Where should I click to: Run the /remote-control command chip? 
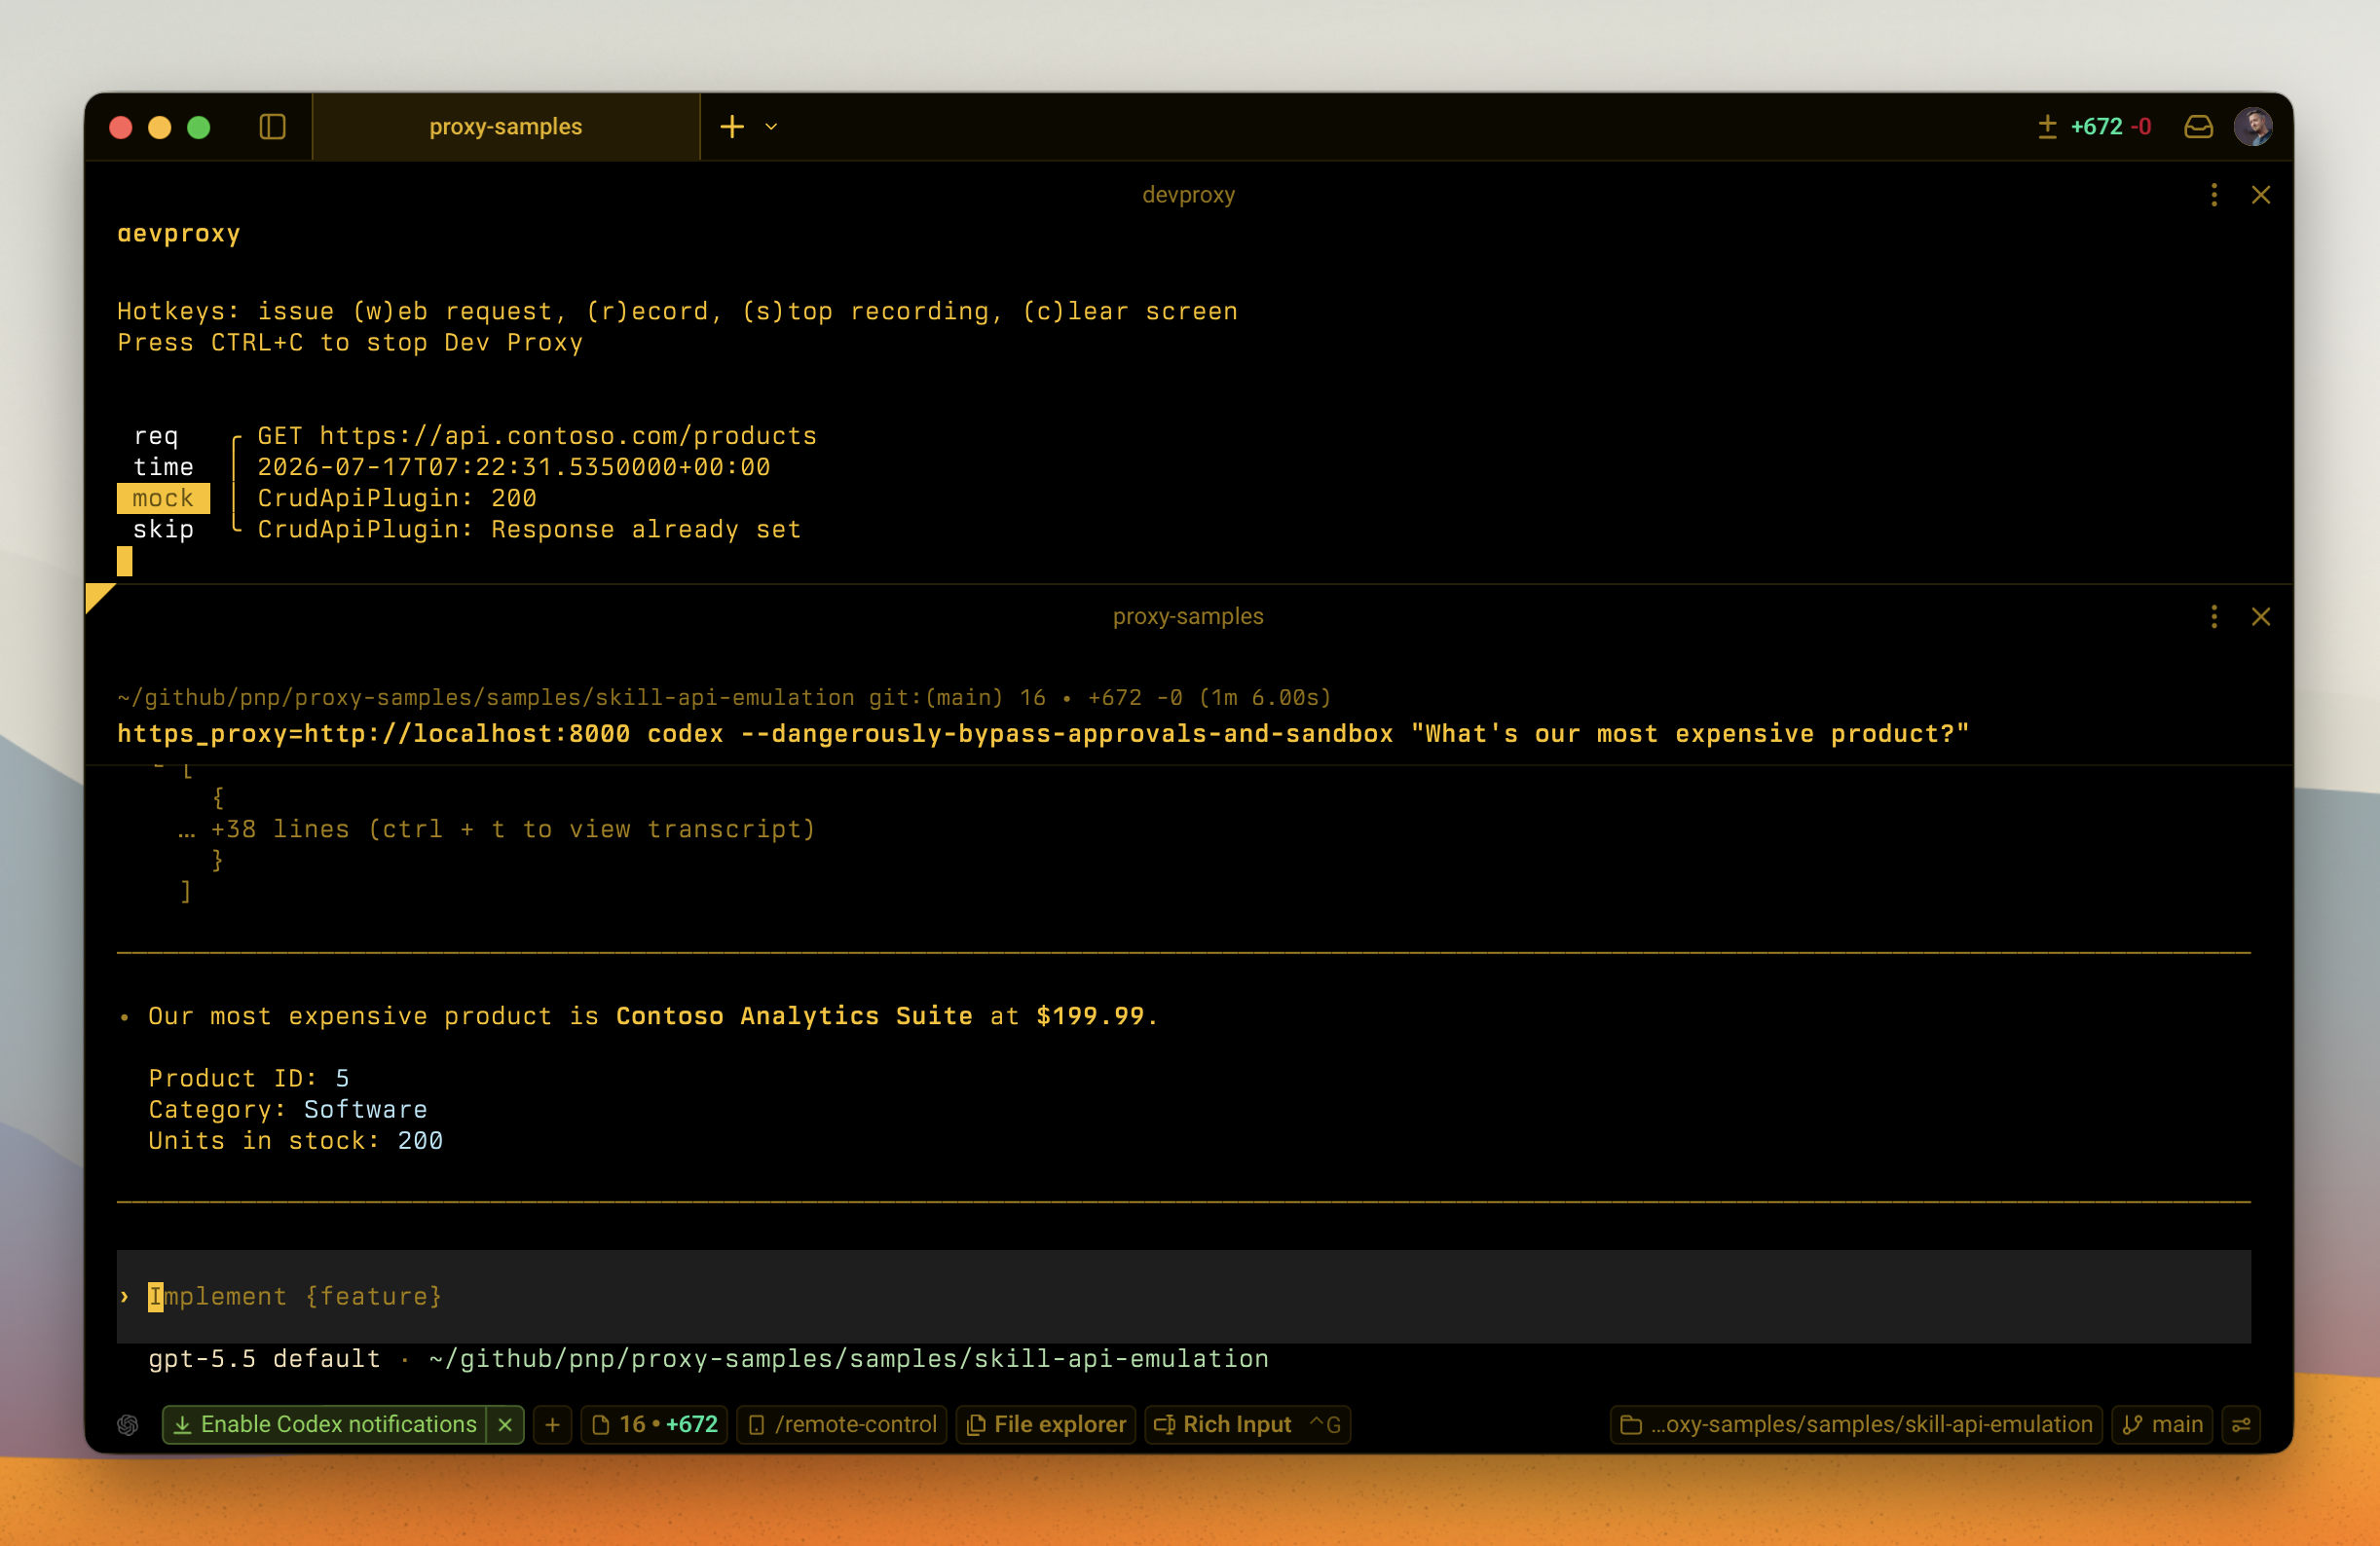coord(842,1424)
